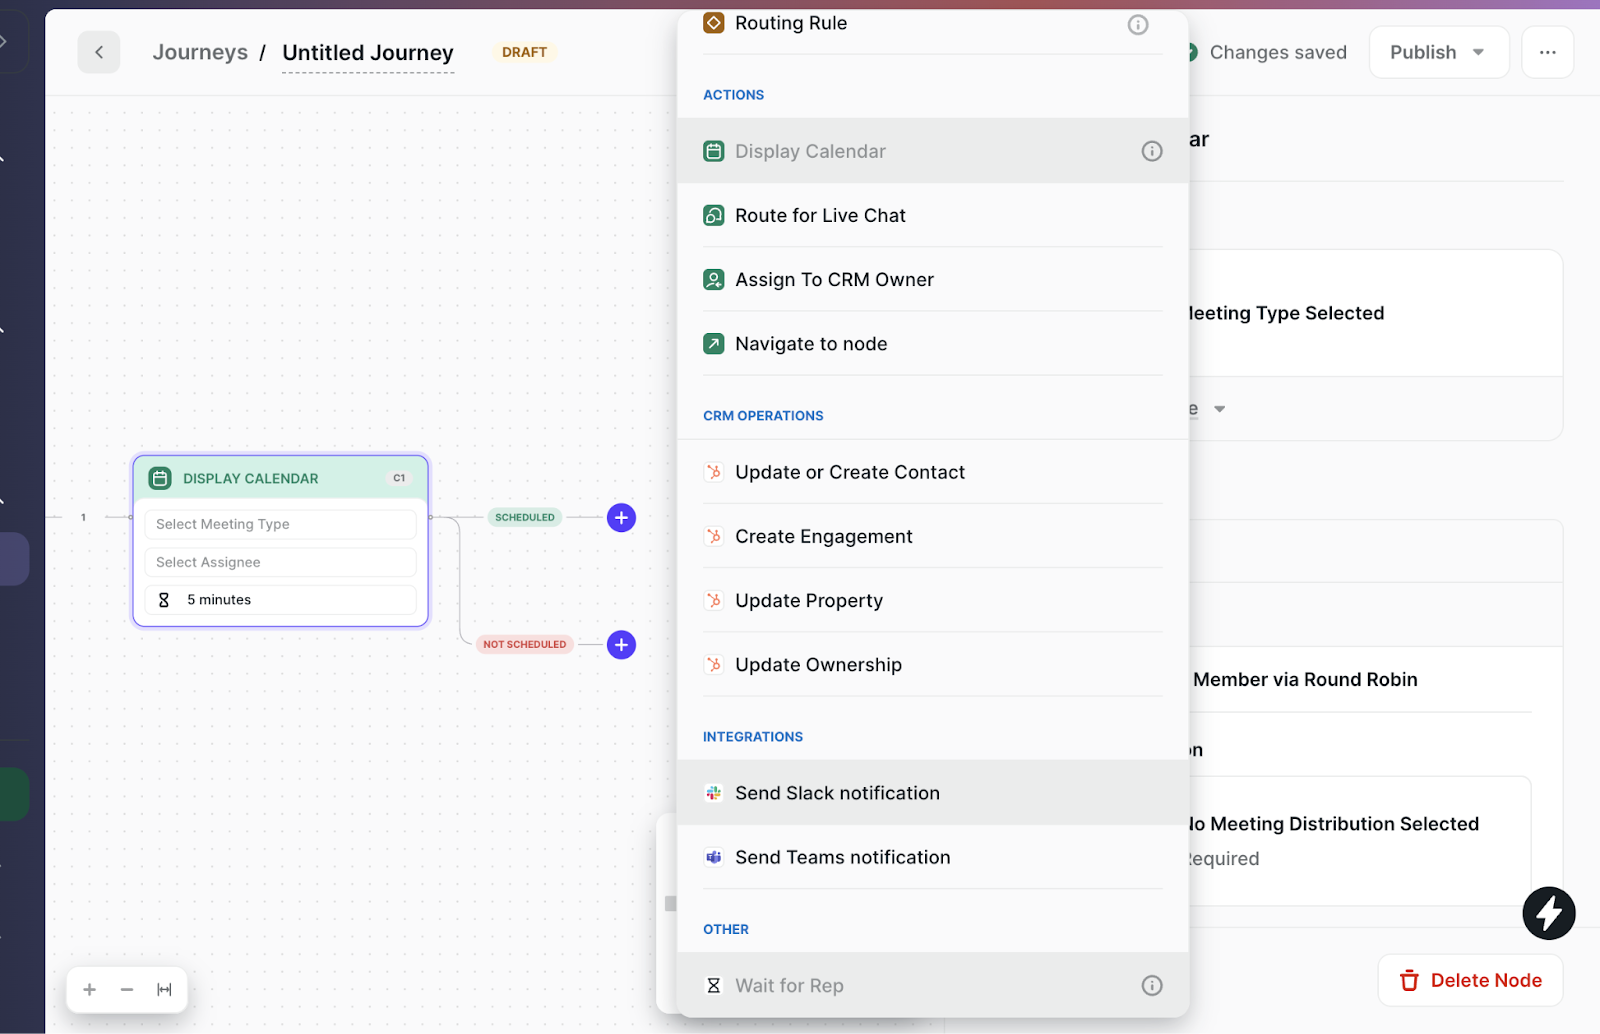The height and width of the screenshot is (1034, 1600).
Task: Click the plus button after SCHEDULED branch
Action: pyautogui.click(x=621, y=518)
